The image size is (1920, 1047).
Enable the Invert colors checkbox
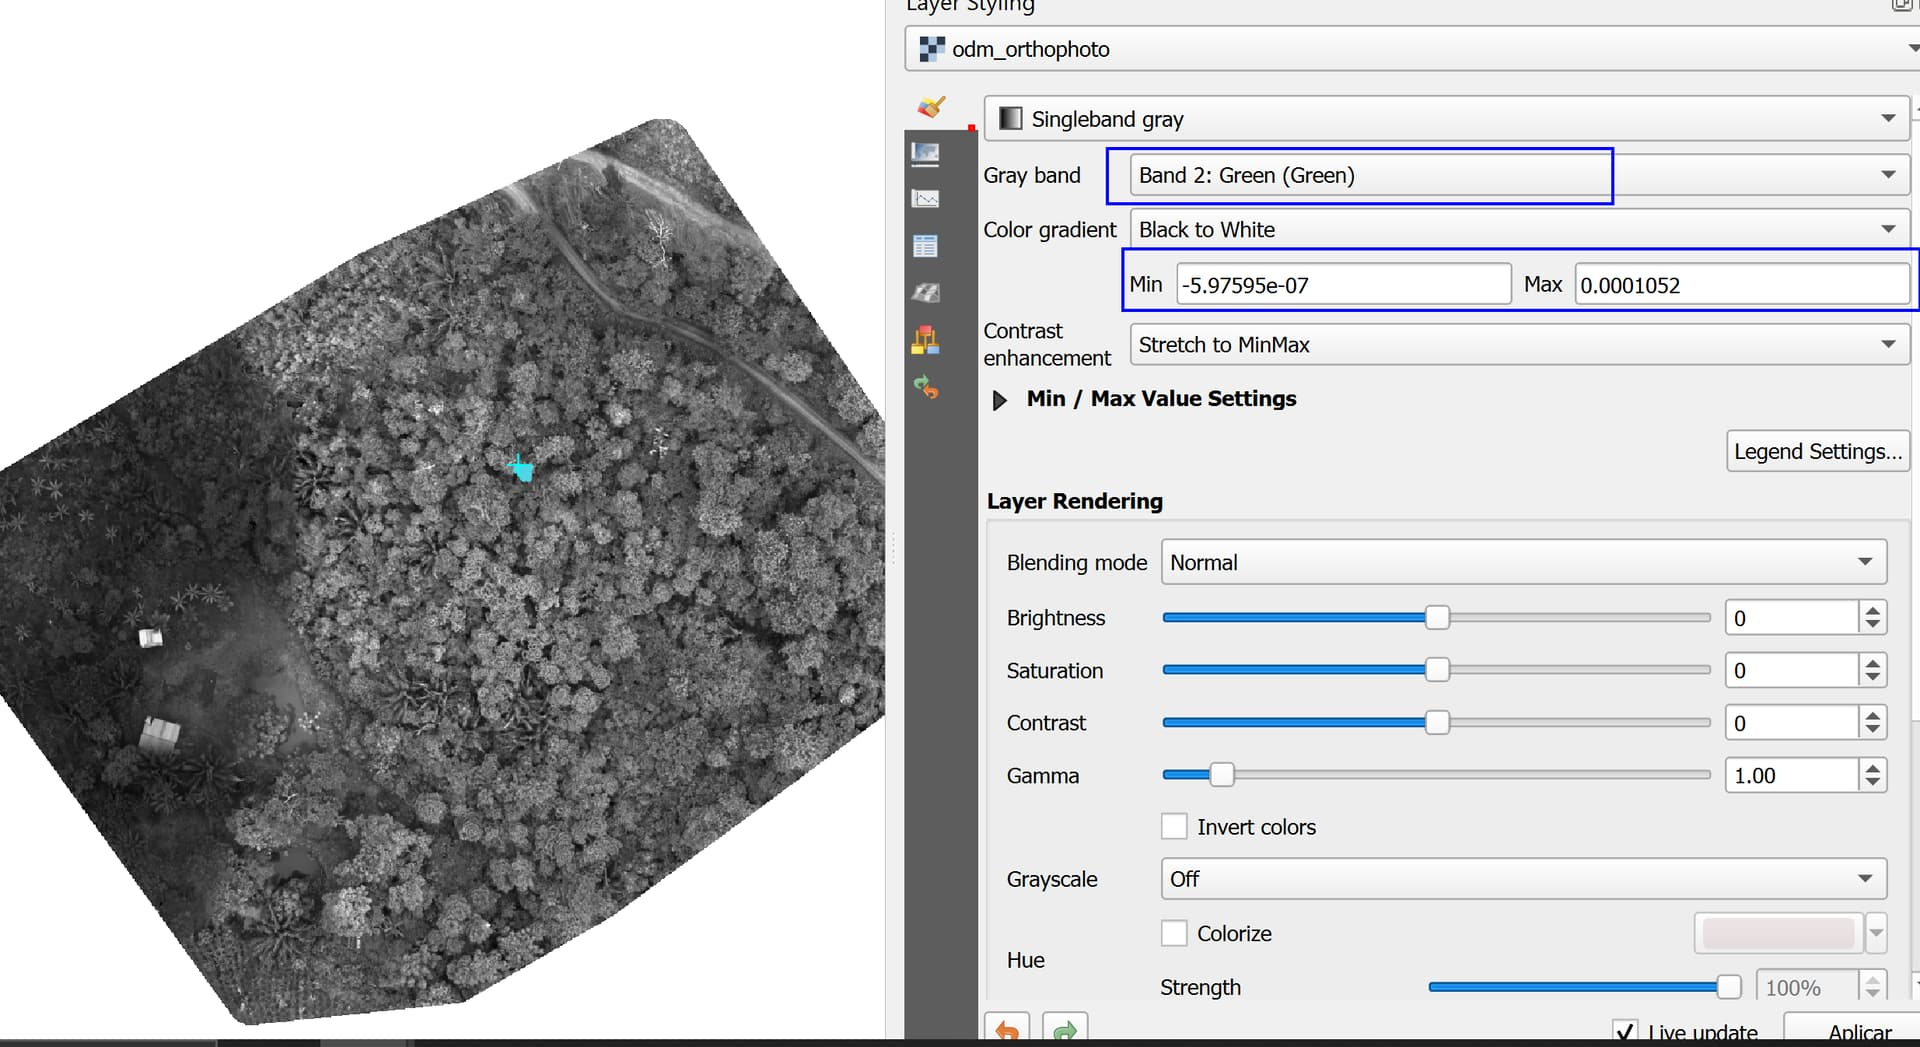(1175, 826)
